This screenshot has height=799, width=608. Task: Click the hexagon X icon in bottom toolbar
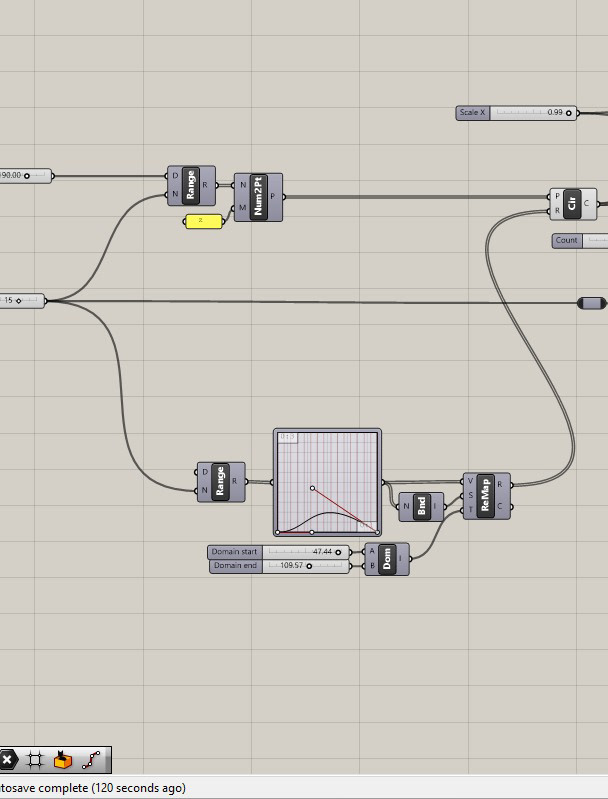[8, 760]
